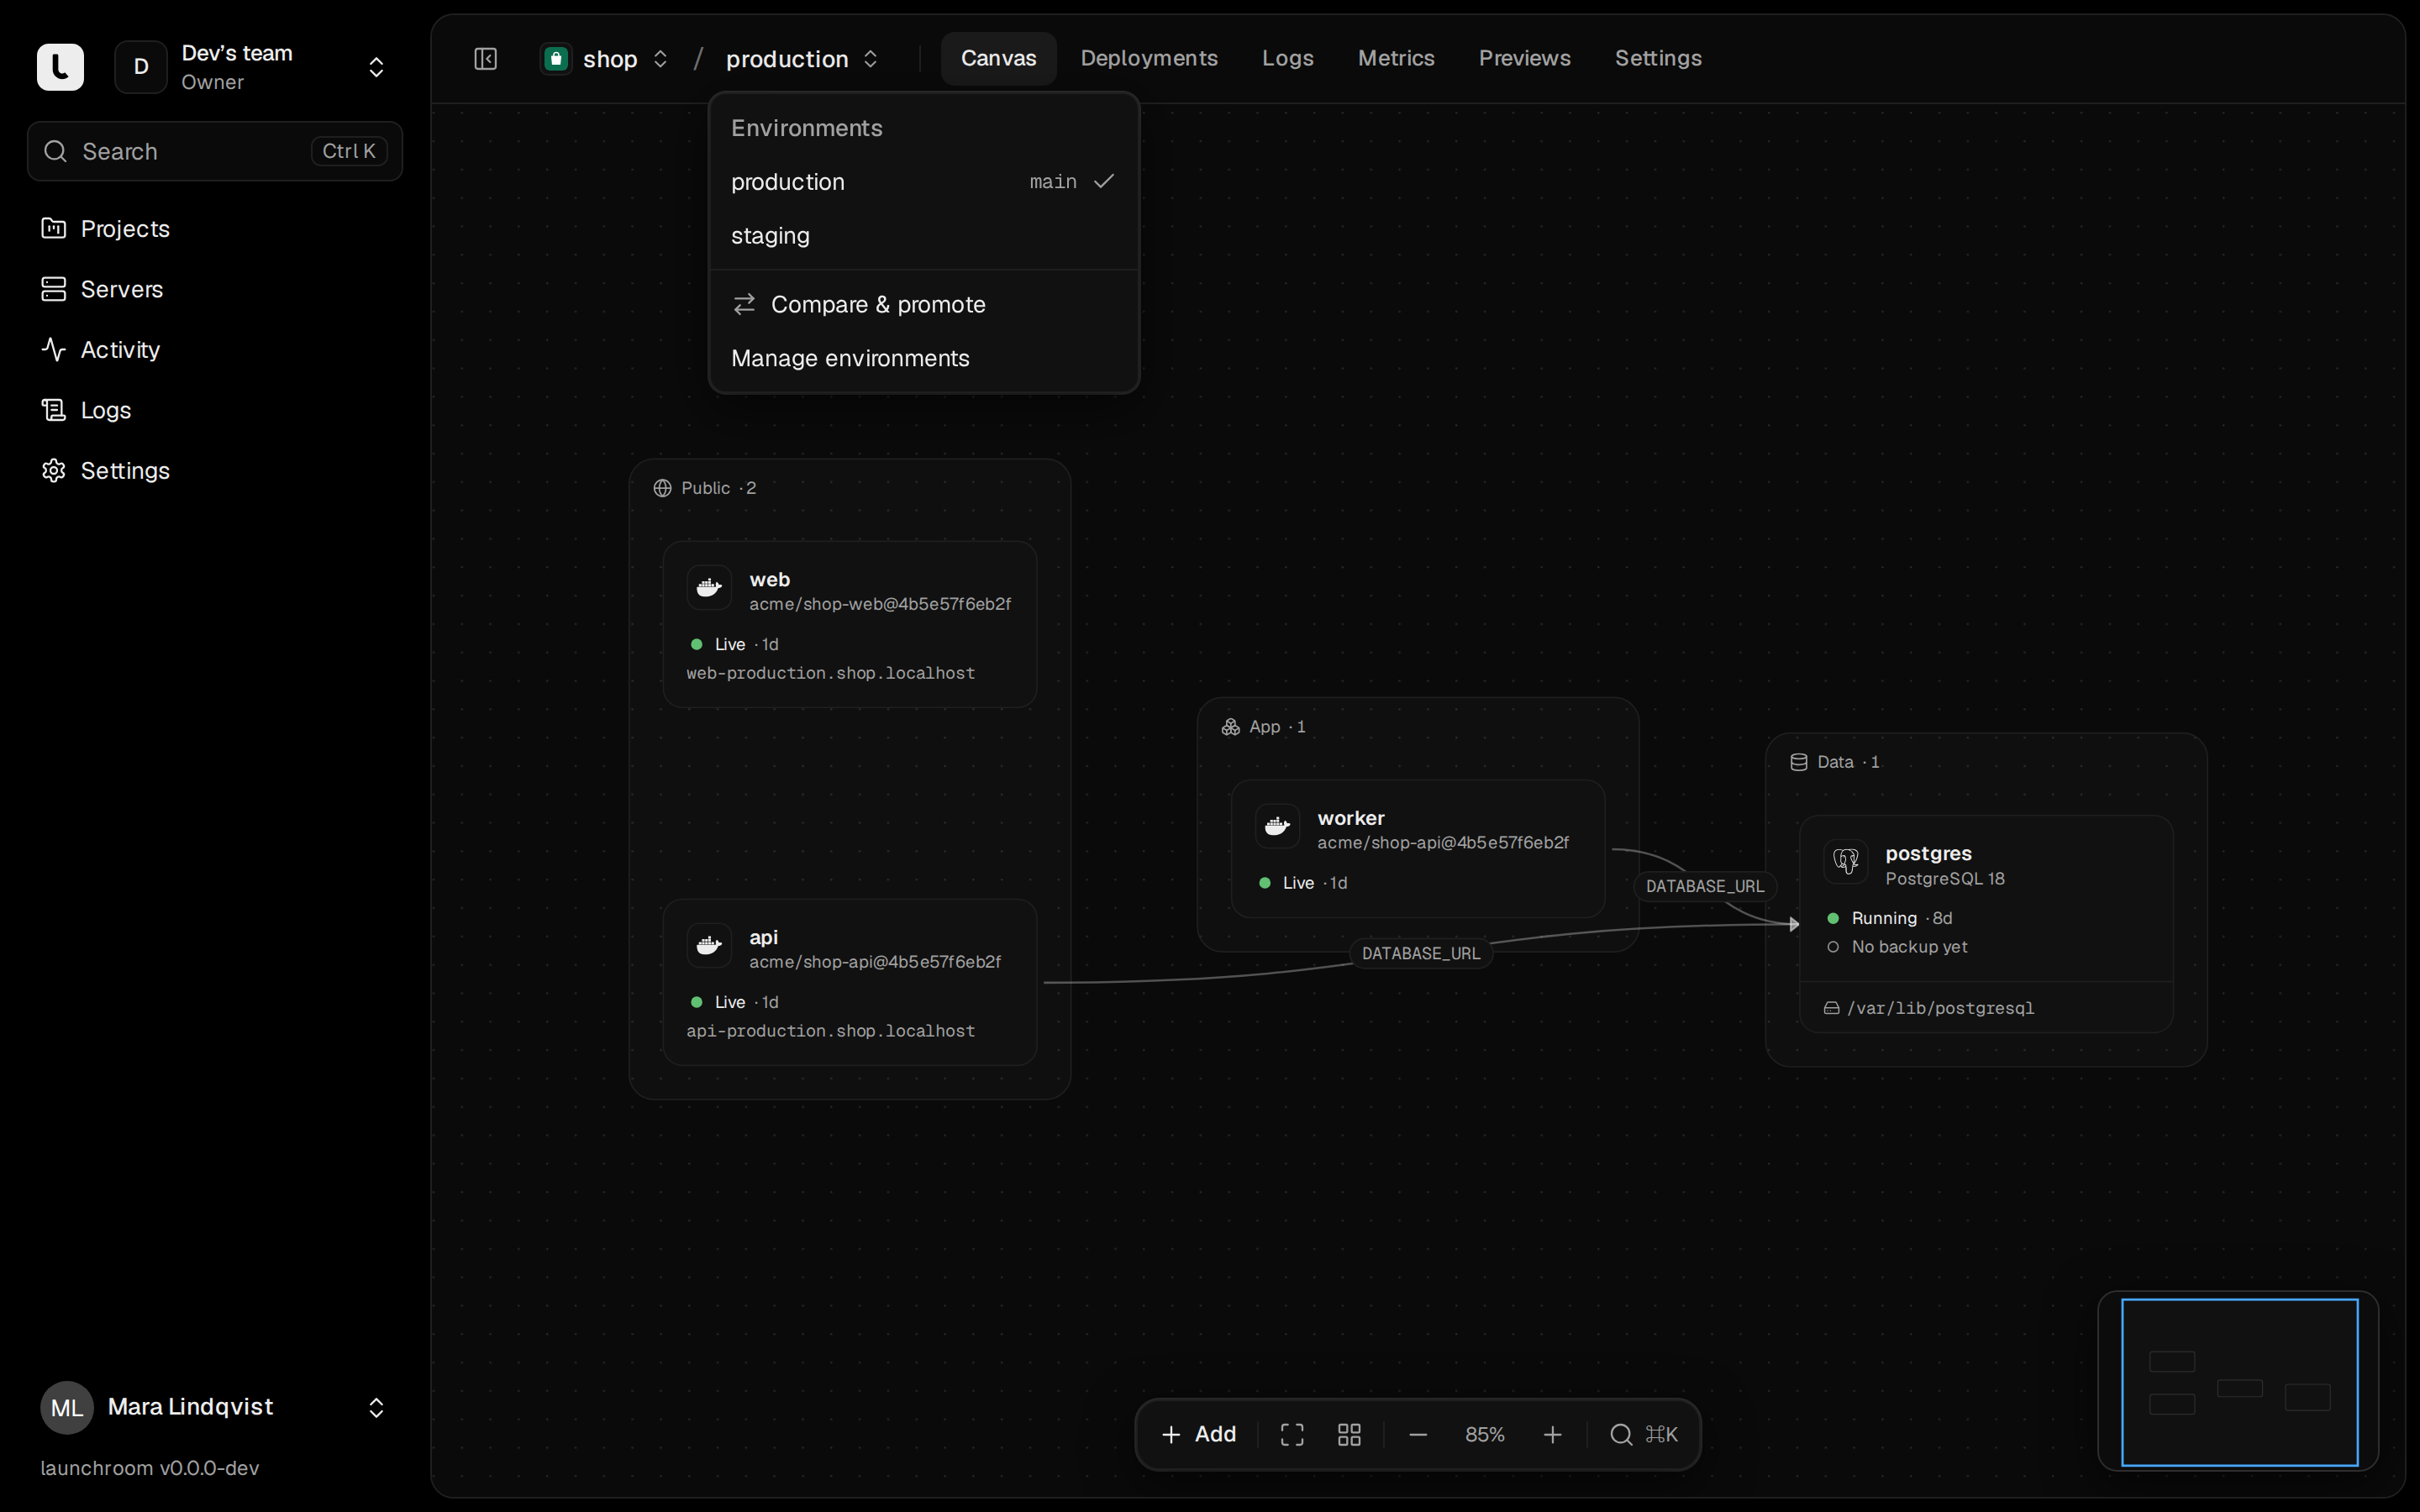The image size is (2420, 1512).
Task: Click the App group icon
Action: [x=1231, y=727]
